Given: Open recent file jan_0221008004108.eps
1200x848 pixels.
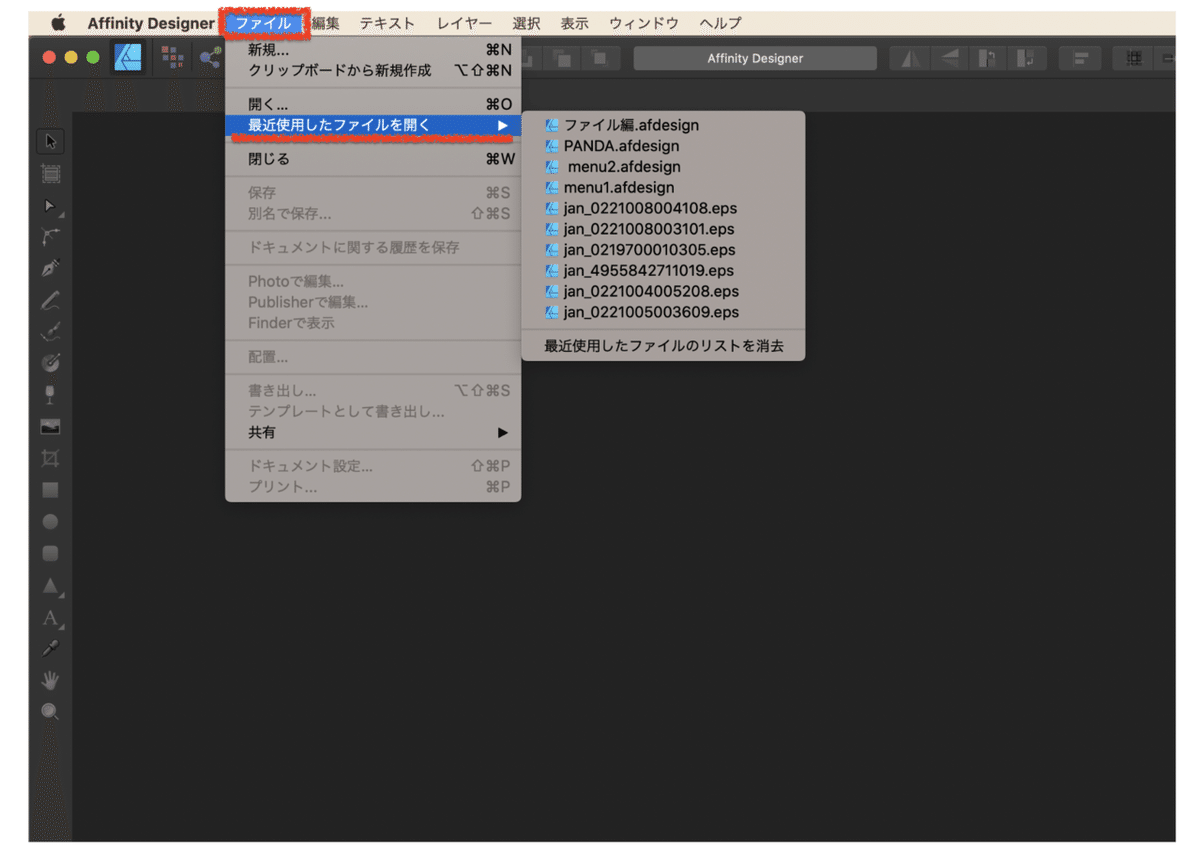Looking at the screenshot, I should (x=663, y=208).
